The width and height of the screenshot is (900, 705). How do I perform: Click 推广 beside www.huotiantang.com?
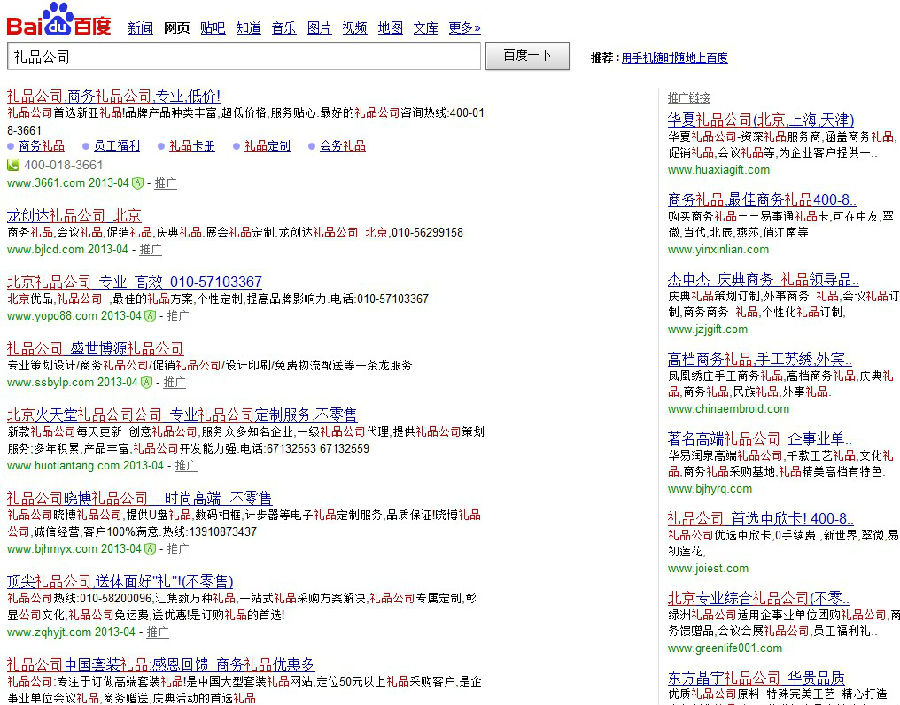pyautogui.click(x=186, y=466)
